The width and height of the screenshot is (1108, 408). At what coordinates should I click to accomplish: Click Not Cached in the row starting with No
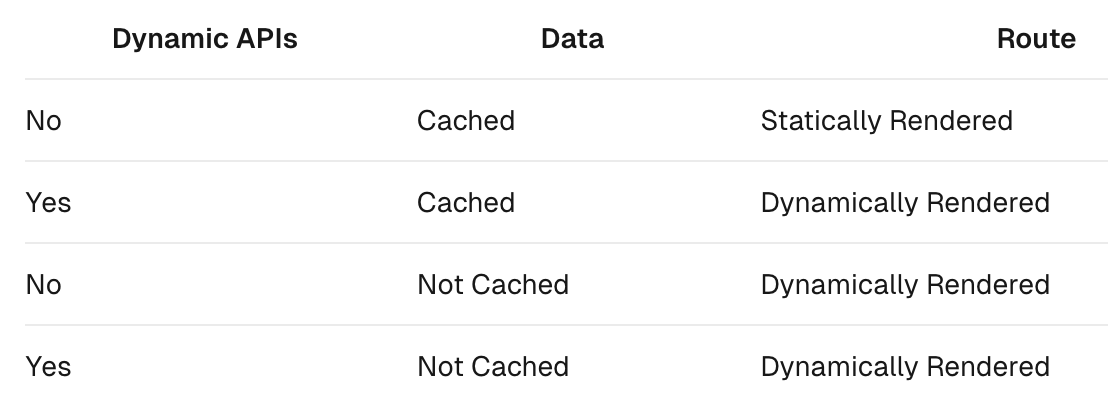click(x=493, y=285)
